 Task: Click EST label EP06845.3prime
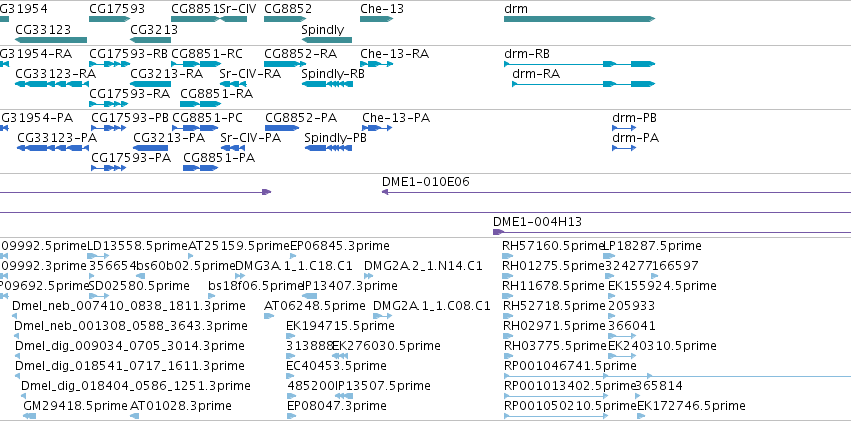tap(340, 246)
